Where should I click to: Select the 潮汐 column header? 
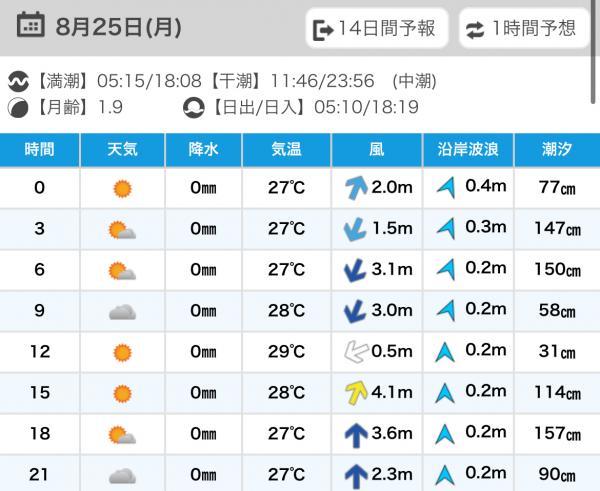point(557,150)
